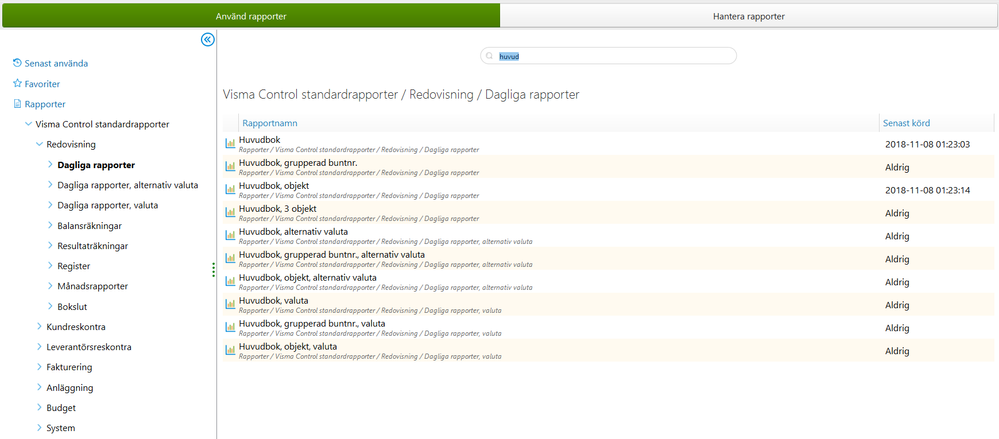The height and width of the screenshot is (439, 999).
Task: Open Huvudbok, objekt, alternativ valuta report
Action: pyautogui.click(x=308, y=278)
